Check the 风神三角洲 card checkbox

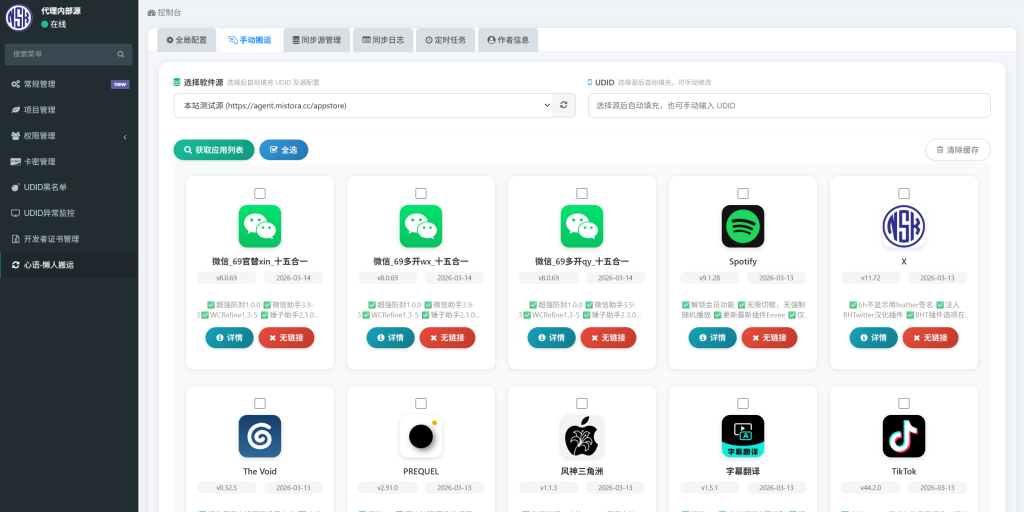(x=582, y=403)
